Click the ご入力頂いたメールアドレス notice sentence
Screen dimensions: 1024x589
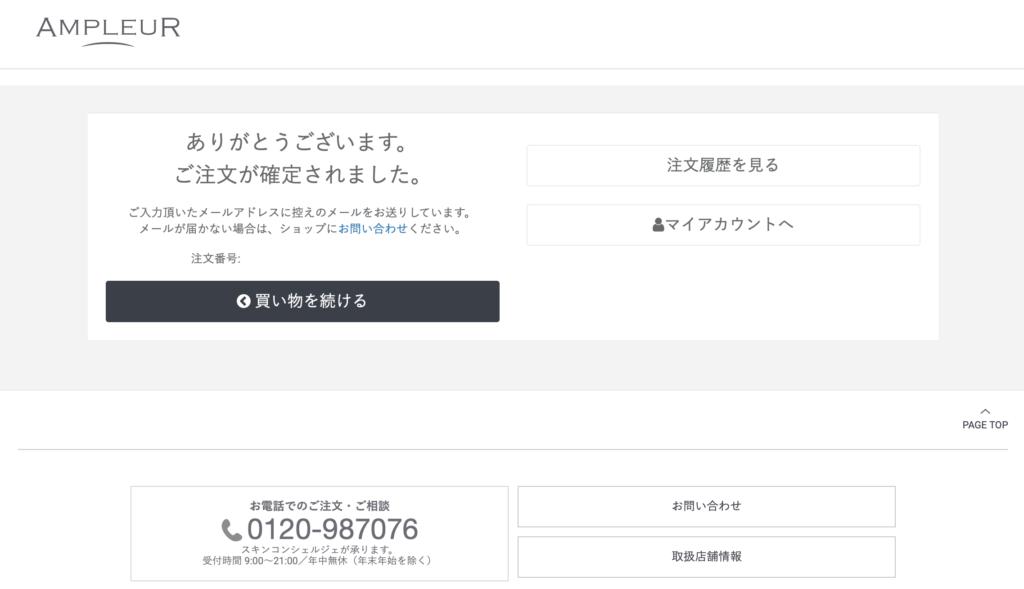tap(300, 212)
